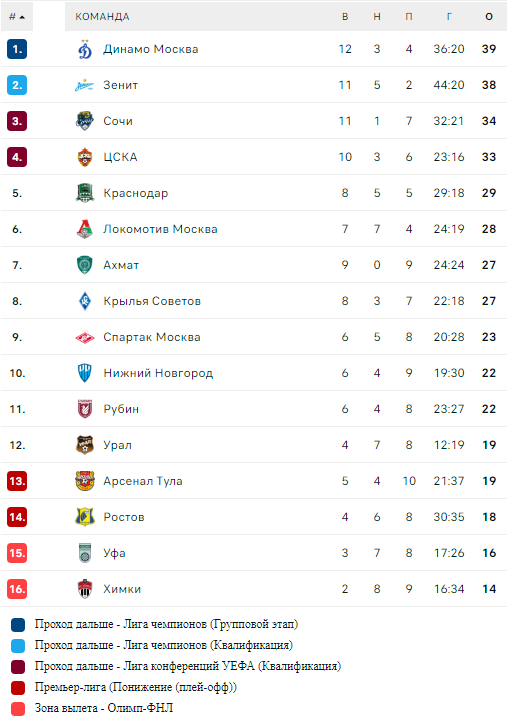This screenshot has width=507, height=725.
Task: Click the Крылья Советов logo
Action: [x=85, y=301]
